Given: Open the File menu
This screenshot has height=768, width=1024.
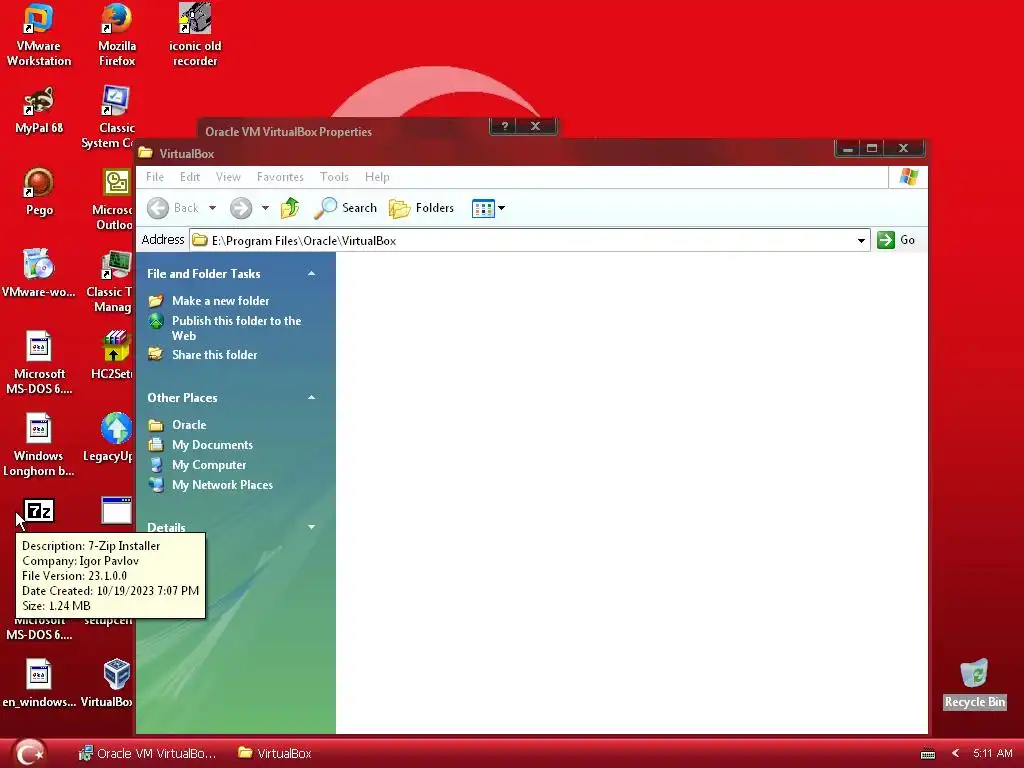Looking at the screenshot, I should (x=155, y=177).
